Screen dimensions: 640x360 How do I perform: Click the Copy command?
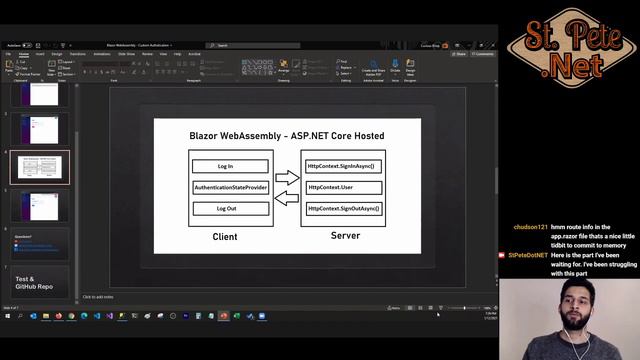point(22,68)
